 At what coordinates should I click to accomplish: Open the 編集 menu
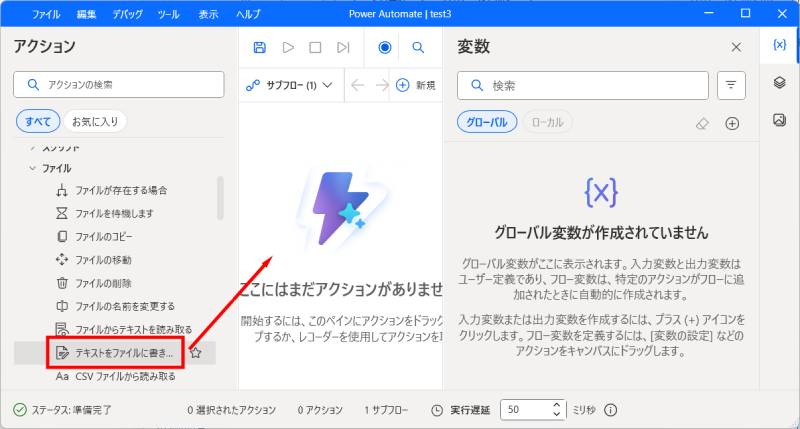pyautogui.click(x=86, y=14)
